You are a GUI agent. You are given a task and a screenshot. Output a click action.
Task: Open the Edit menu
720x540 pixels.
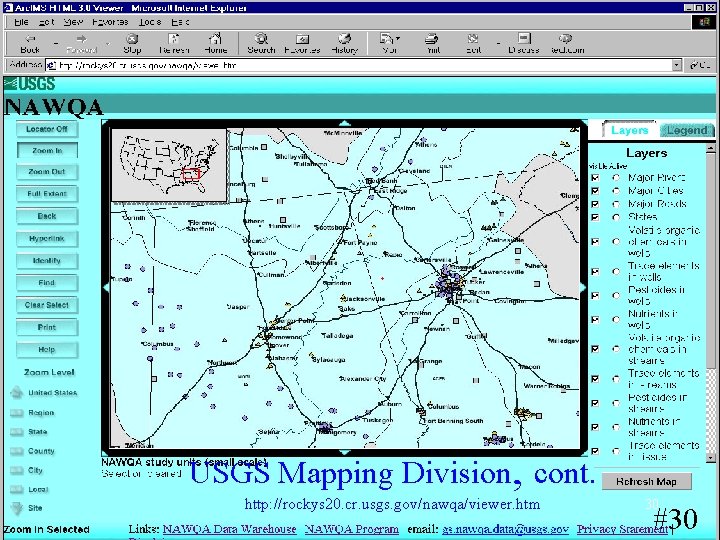point(46,22)
